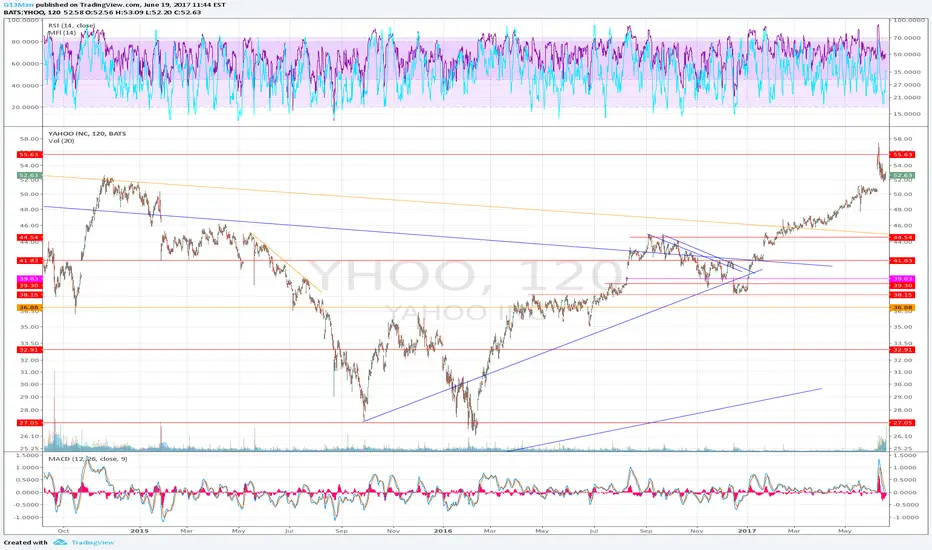
Task: Click the green 52.63 last-price tag on right scale
Action: (902, 175)
